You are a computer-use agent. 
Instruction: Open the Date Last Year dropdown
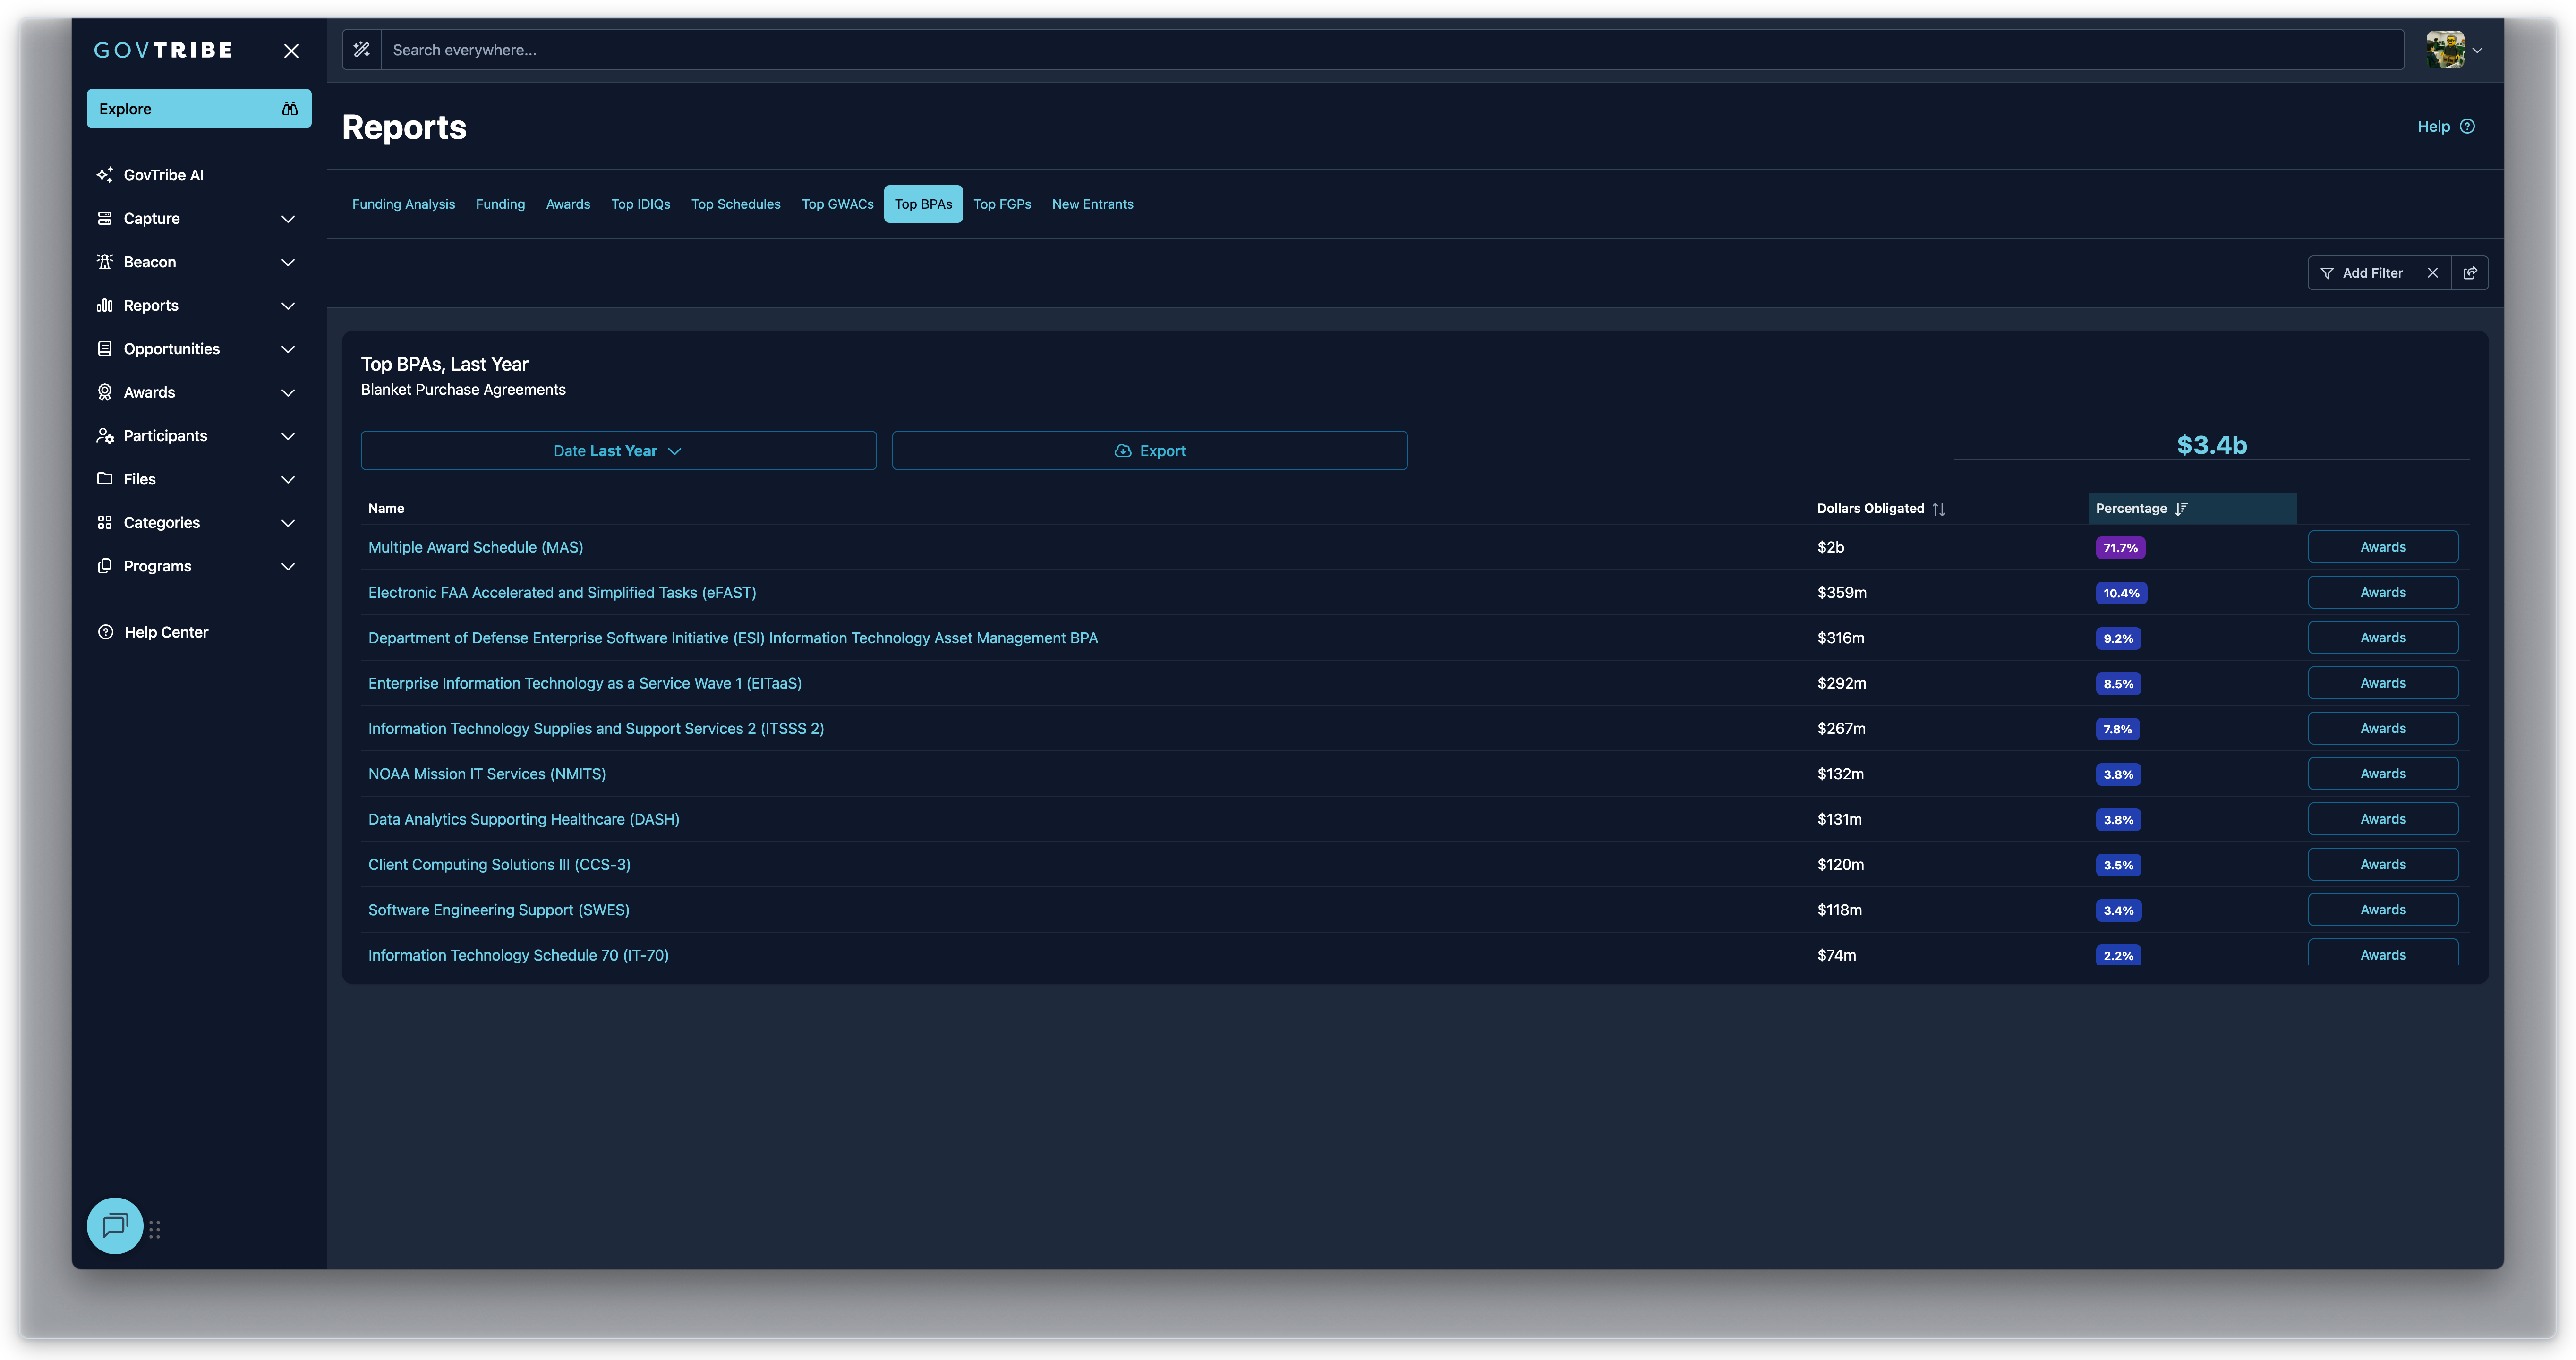618,451
